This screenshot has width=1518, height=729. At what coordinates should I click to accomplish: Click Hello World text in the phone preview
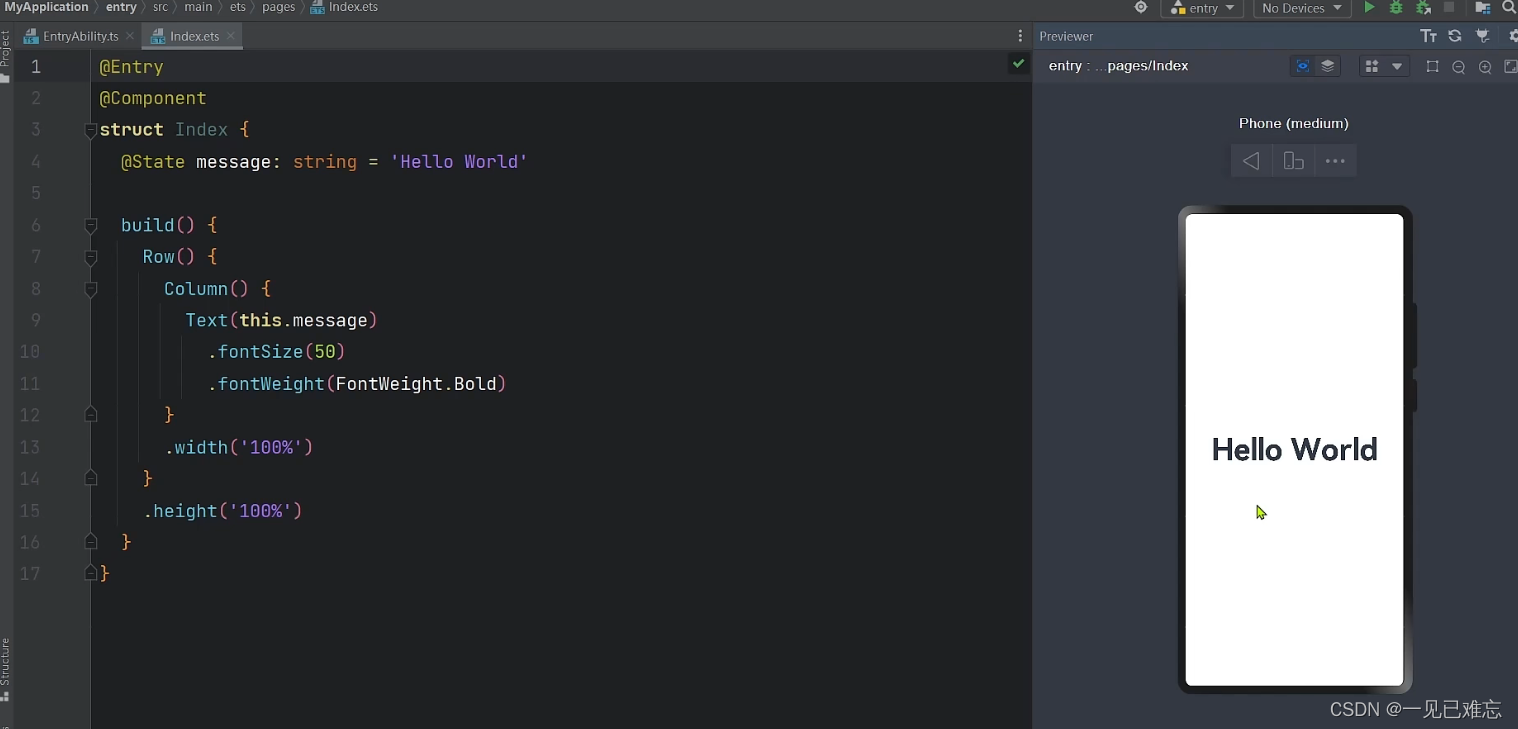pyautogui.click(x=1294, y=450)
